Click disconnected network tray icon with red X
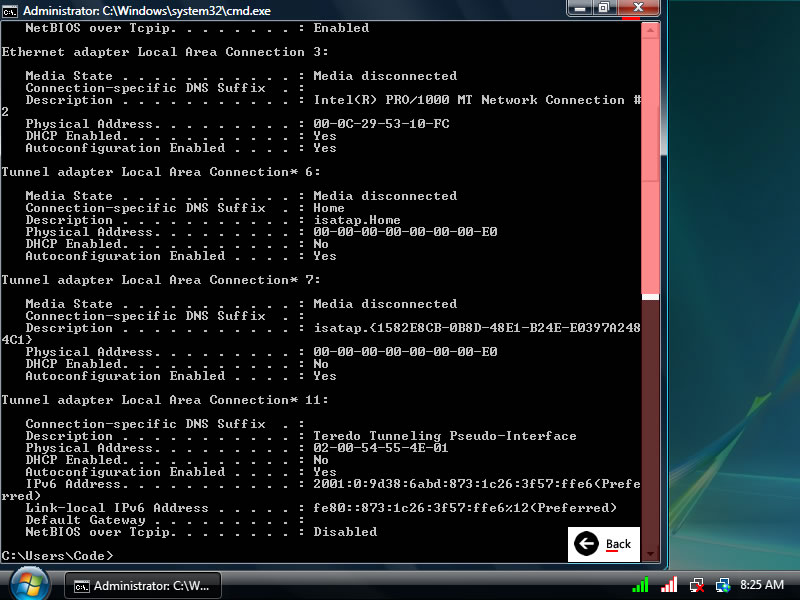800x600 pixels. [696, 585]
